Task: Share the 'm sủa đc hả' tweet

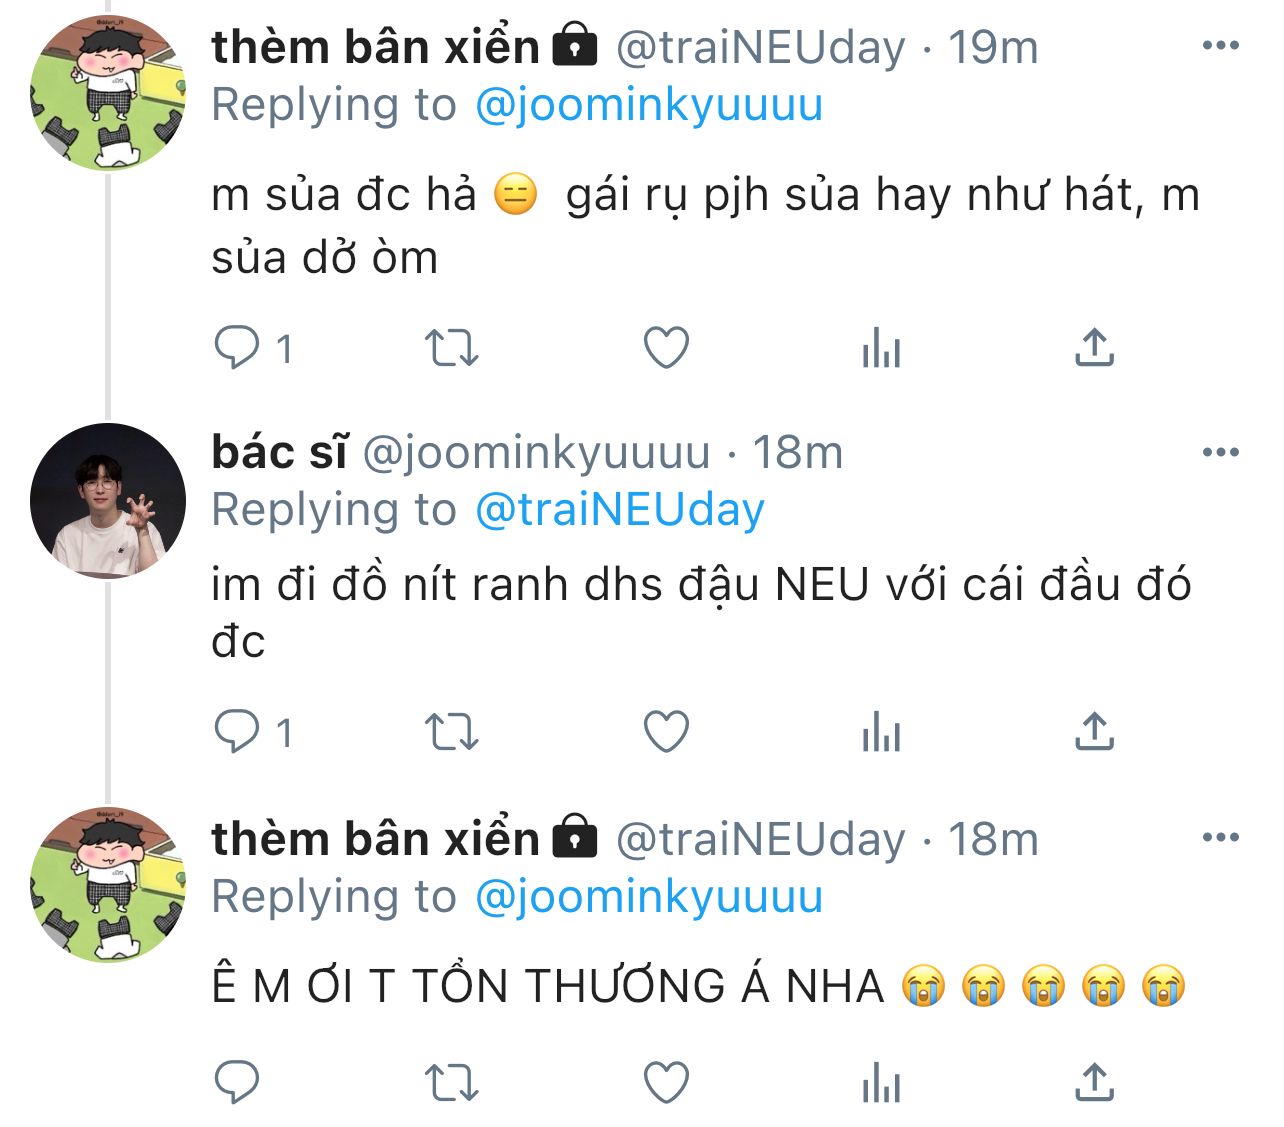Action: pos(1094,349)
